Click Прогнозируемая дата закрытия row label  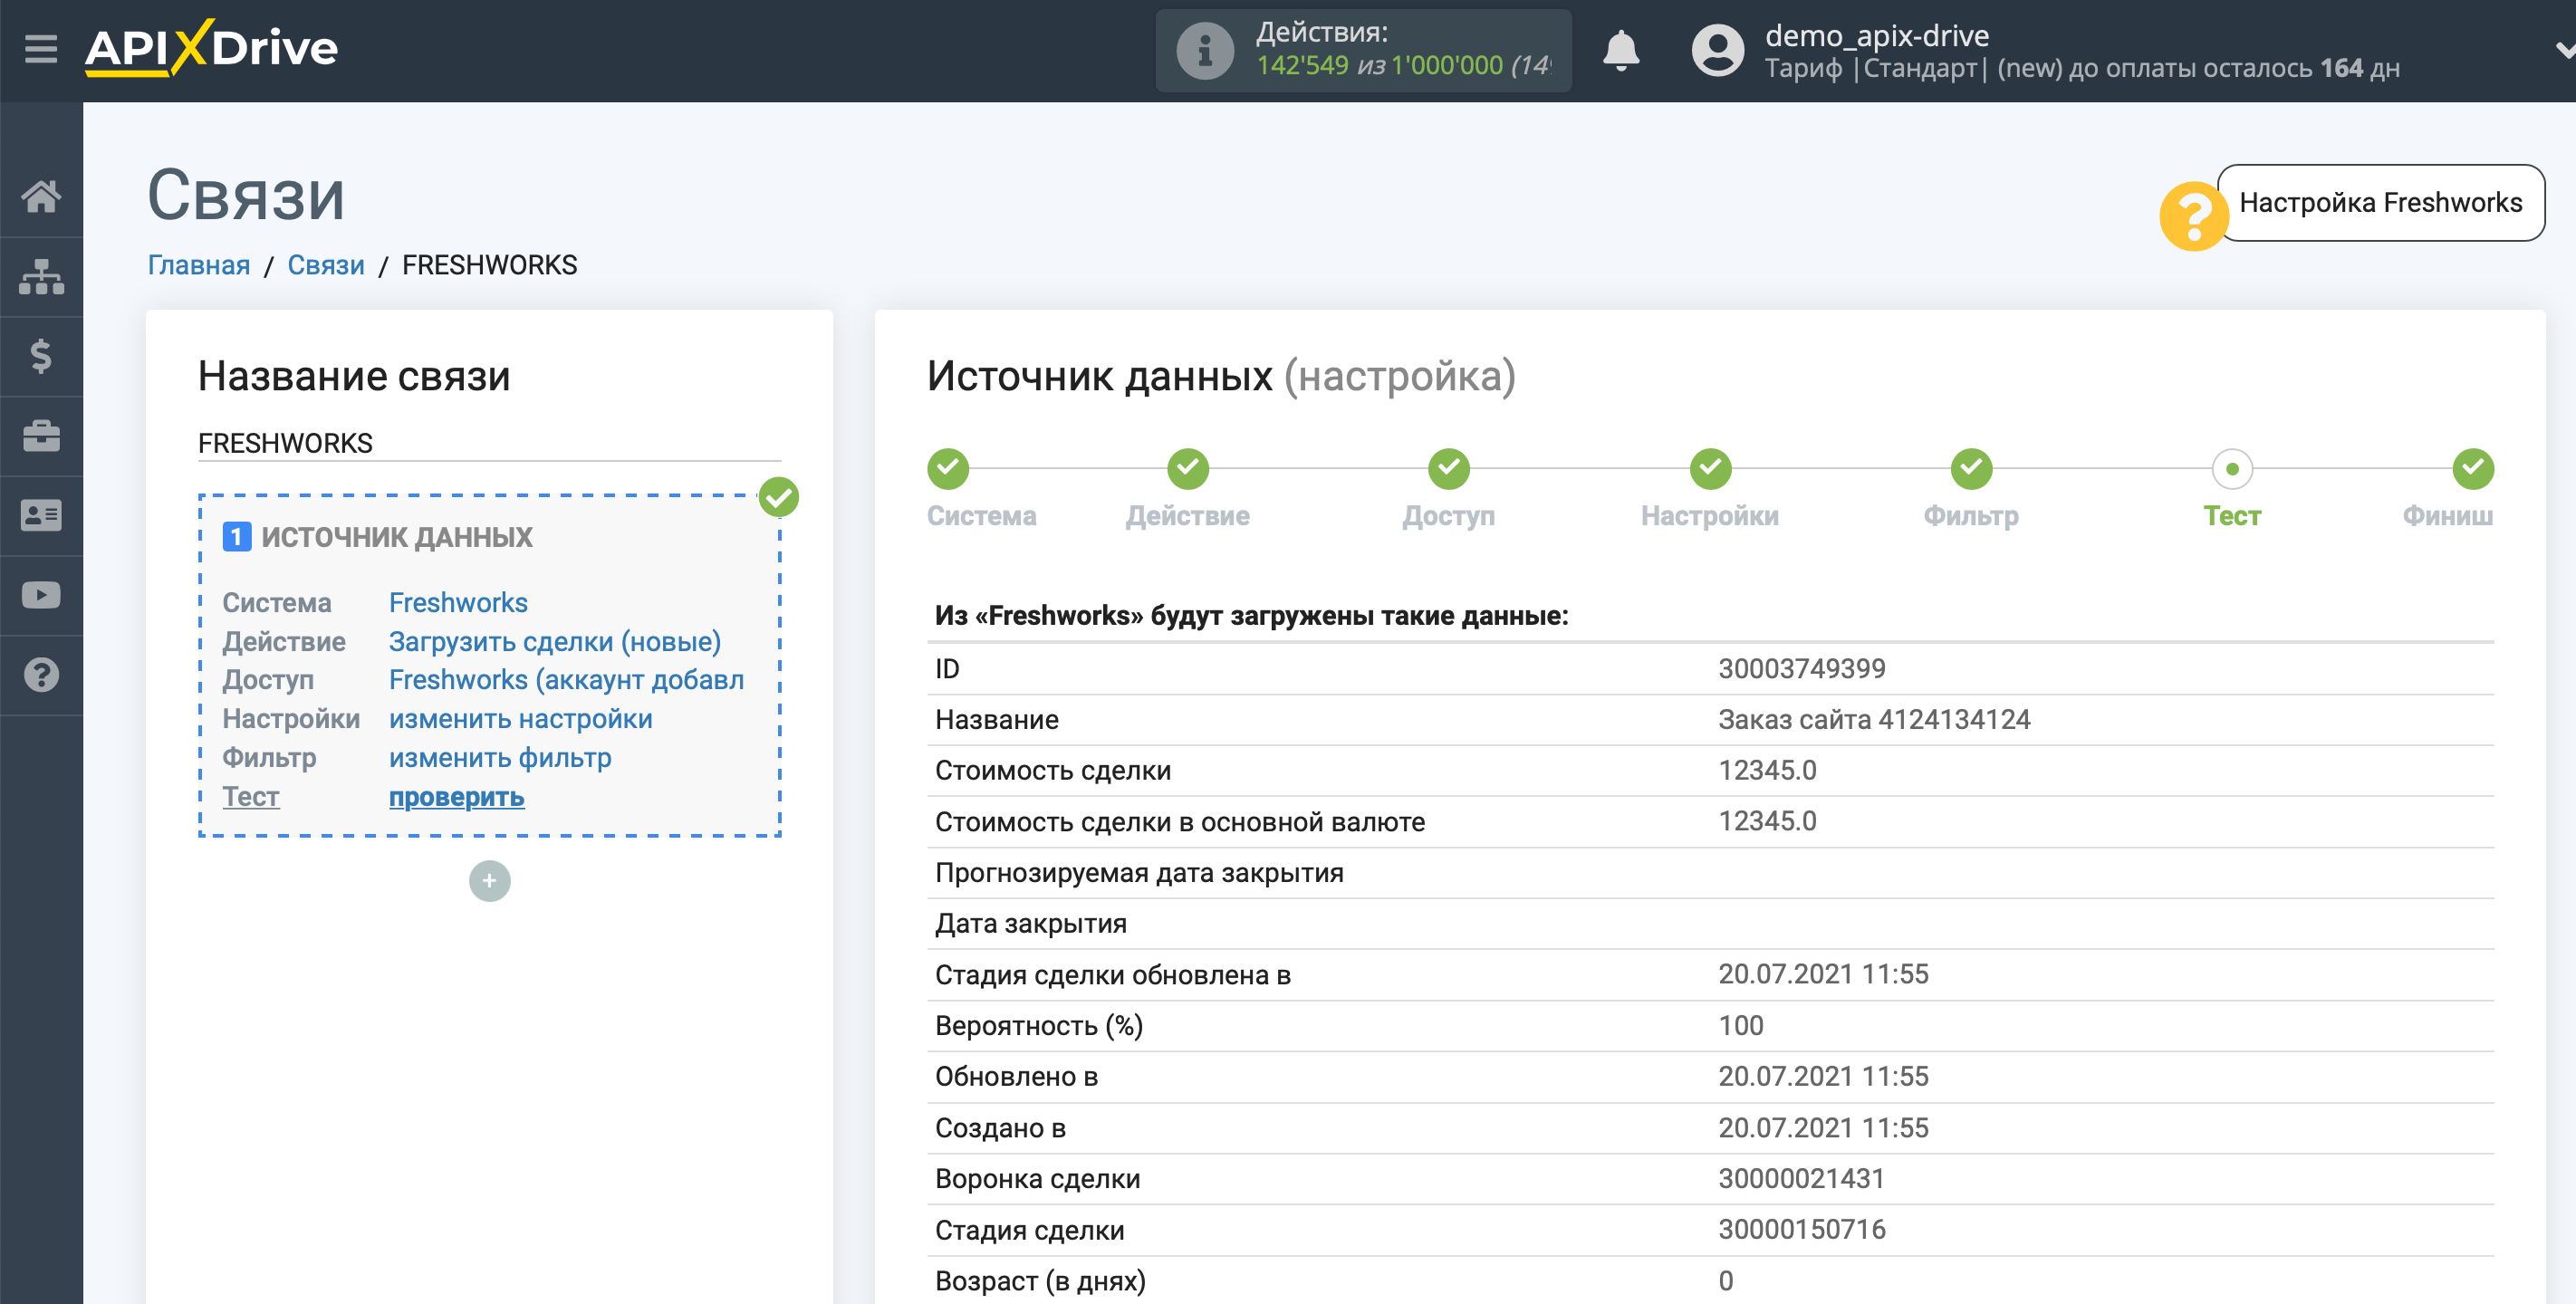(1139, 873)
